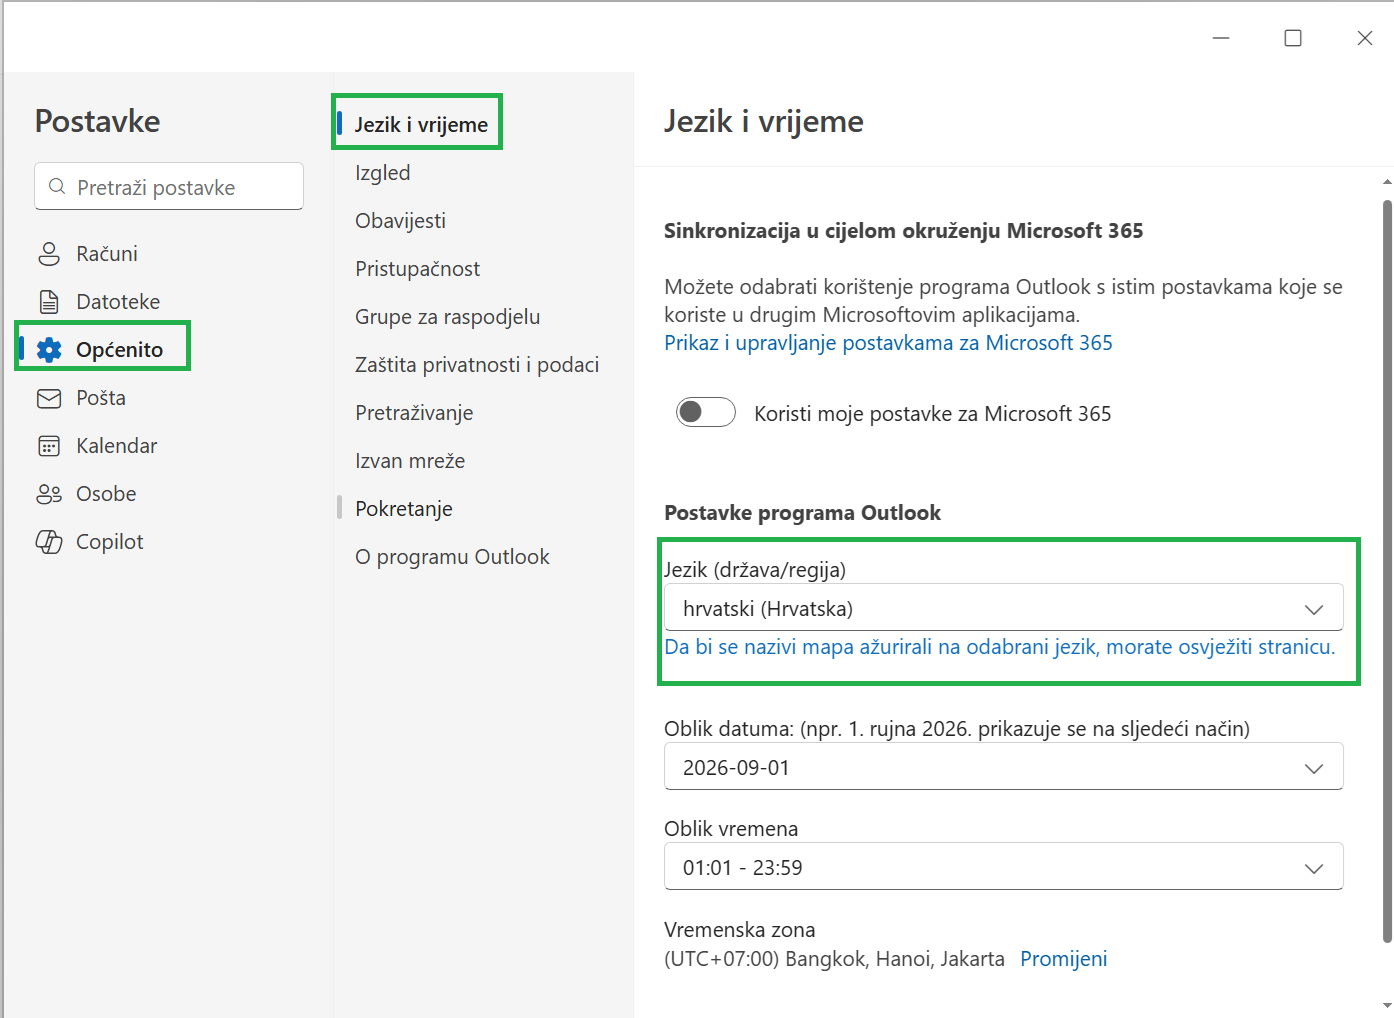Expand the Oblik datuma dropdown
Screen dimensions: 1394x1018
coord(1003,767)
